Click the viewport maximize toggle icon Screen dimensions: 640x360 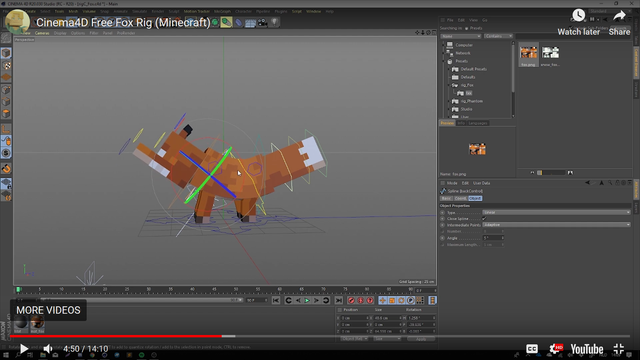click(434, 33)
